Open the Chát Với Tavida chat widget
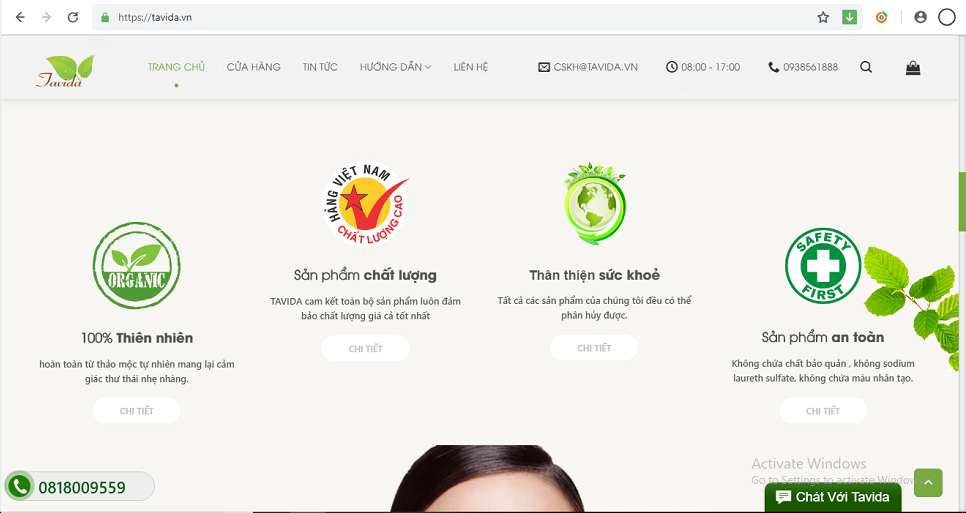This screenshot has height=513, width=966. 832,498
